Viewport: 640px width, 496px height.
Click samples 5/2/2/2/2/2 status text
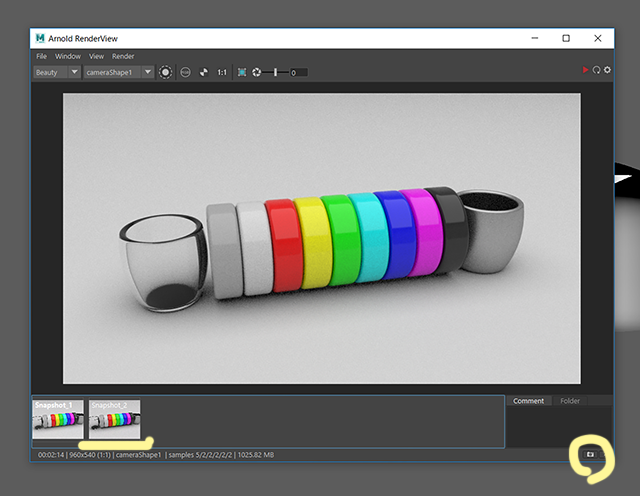pyautogui.click(x=200, y=455)
